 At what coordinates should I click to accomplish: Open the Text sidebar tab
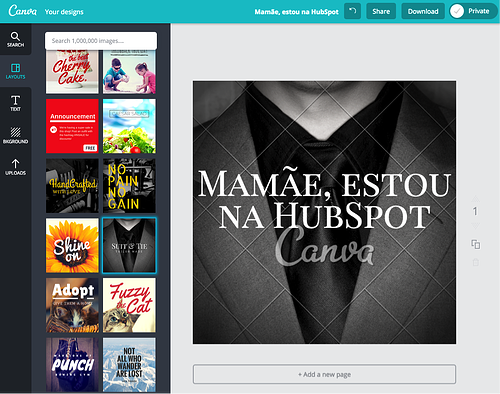tap(15, 103)
